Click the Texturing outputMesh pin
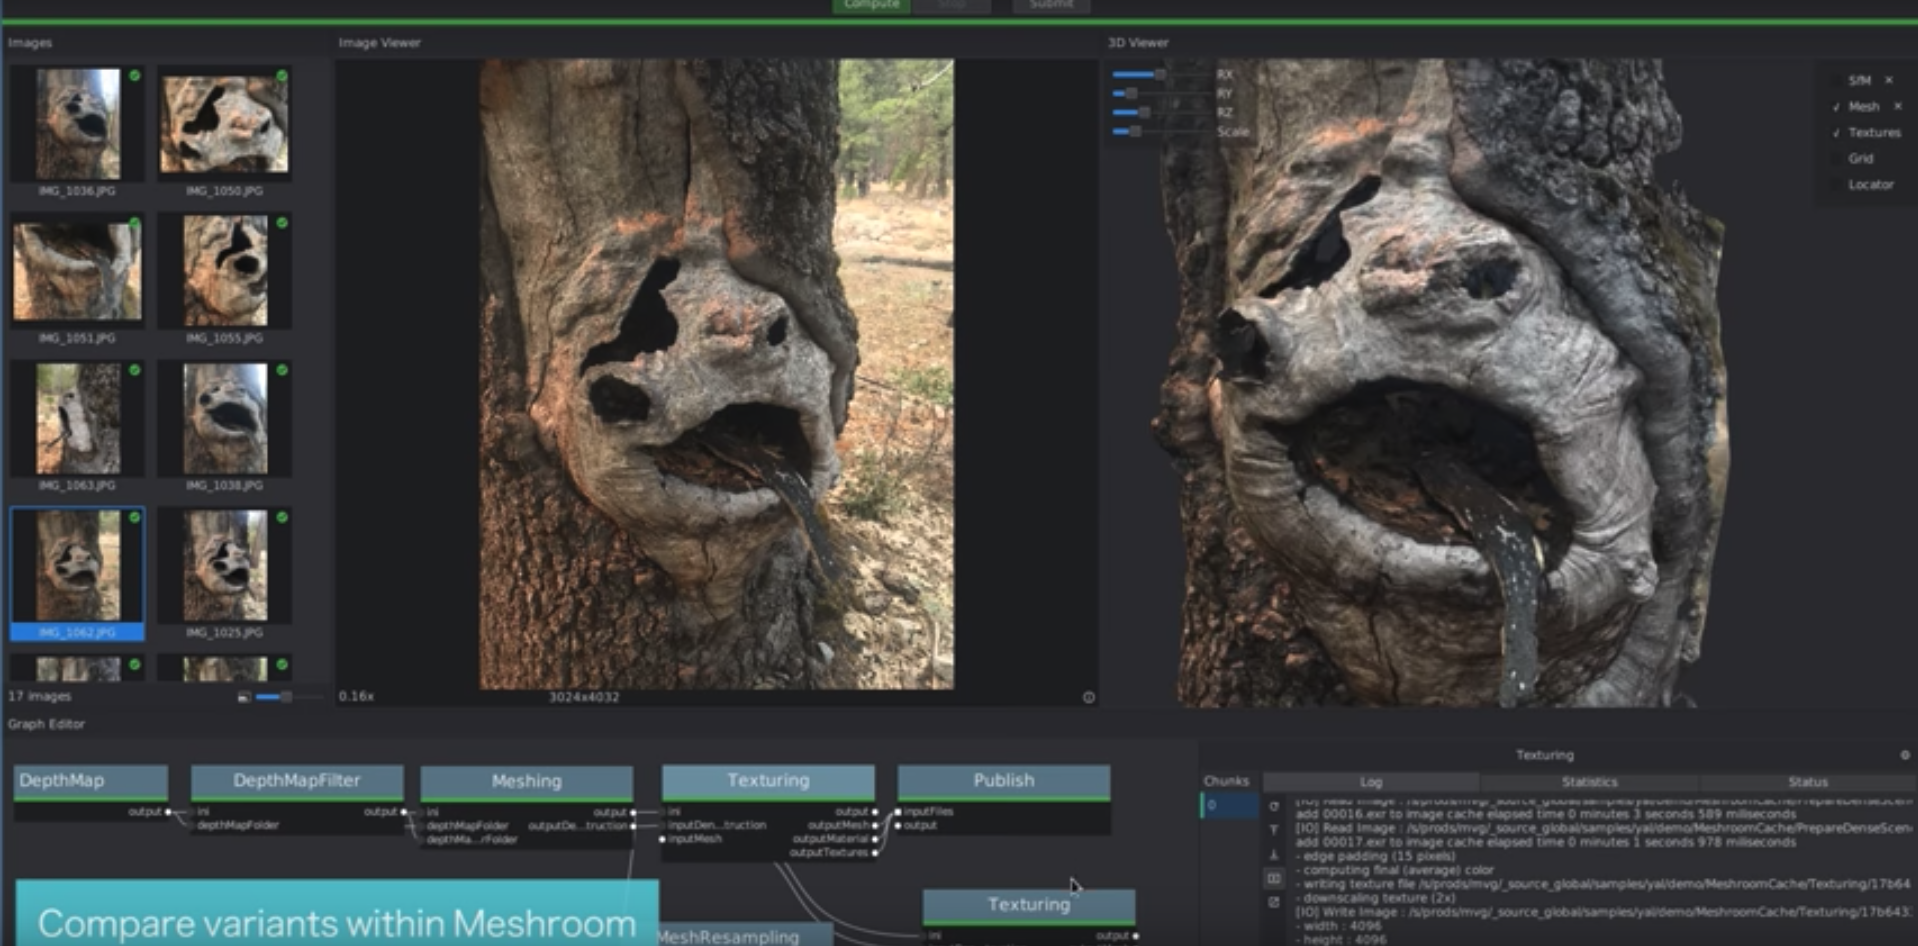 click(x=875, y=826)
